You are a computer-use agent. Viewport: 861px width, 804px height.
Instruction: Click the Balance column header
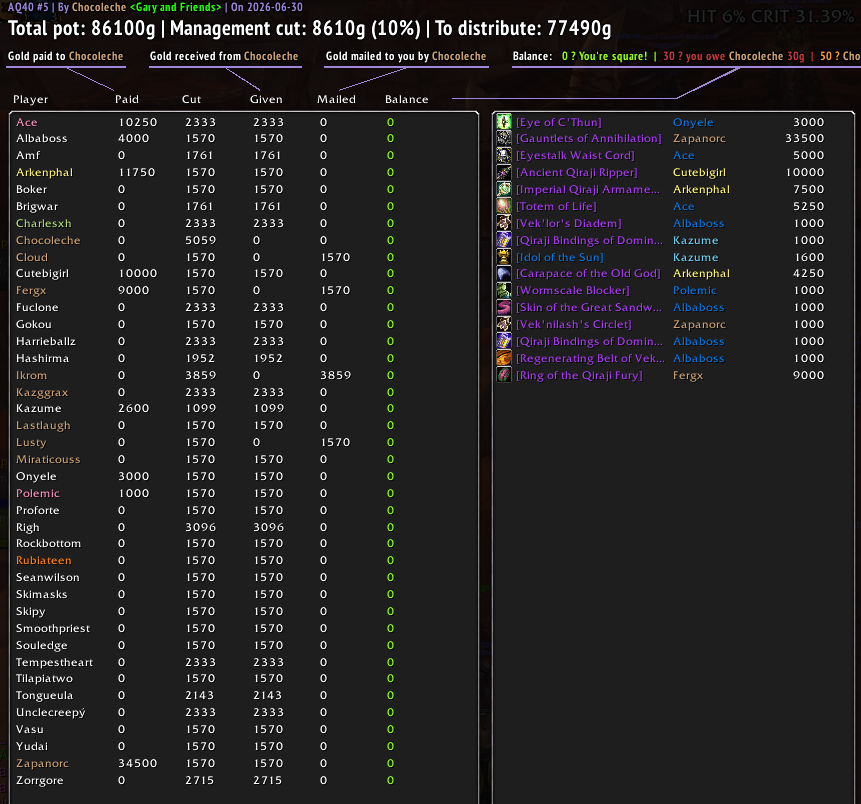pyautogui.click(x=406, y=99)
